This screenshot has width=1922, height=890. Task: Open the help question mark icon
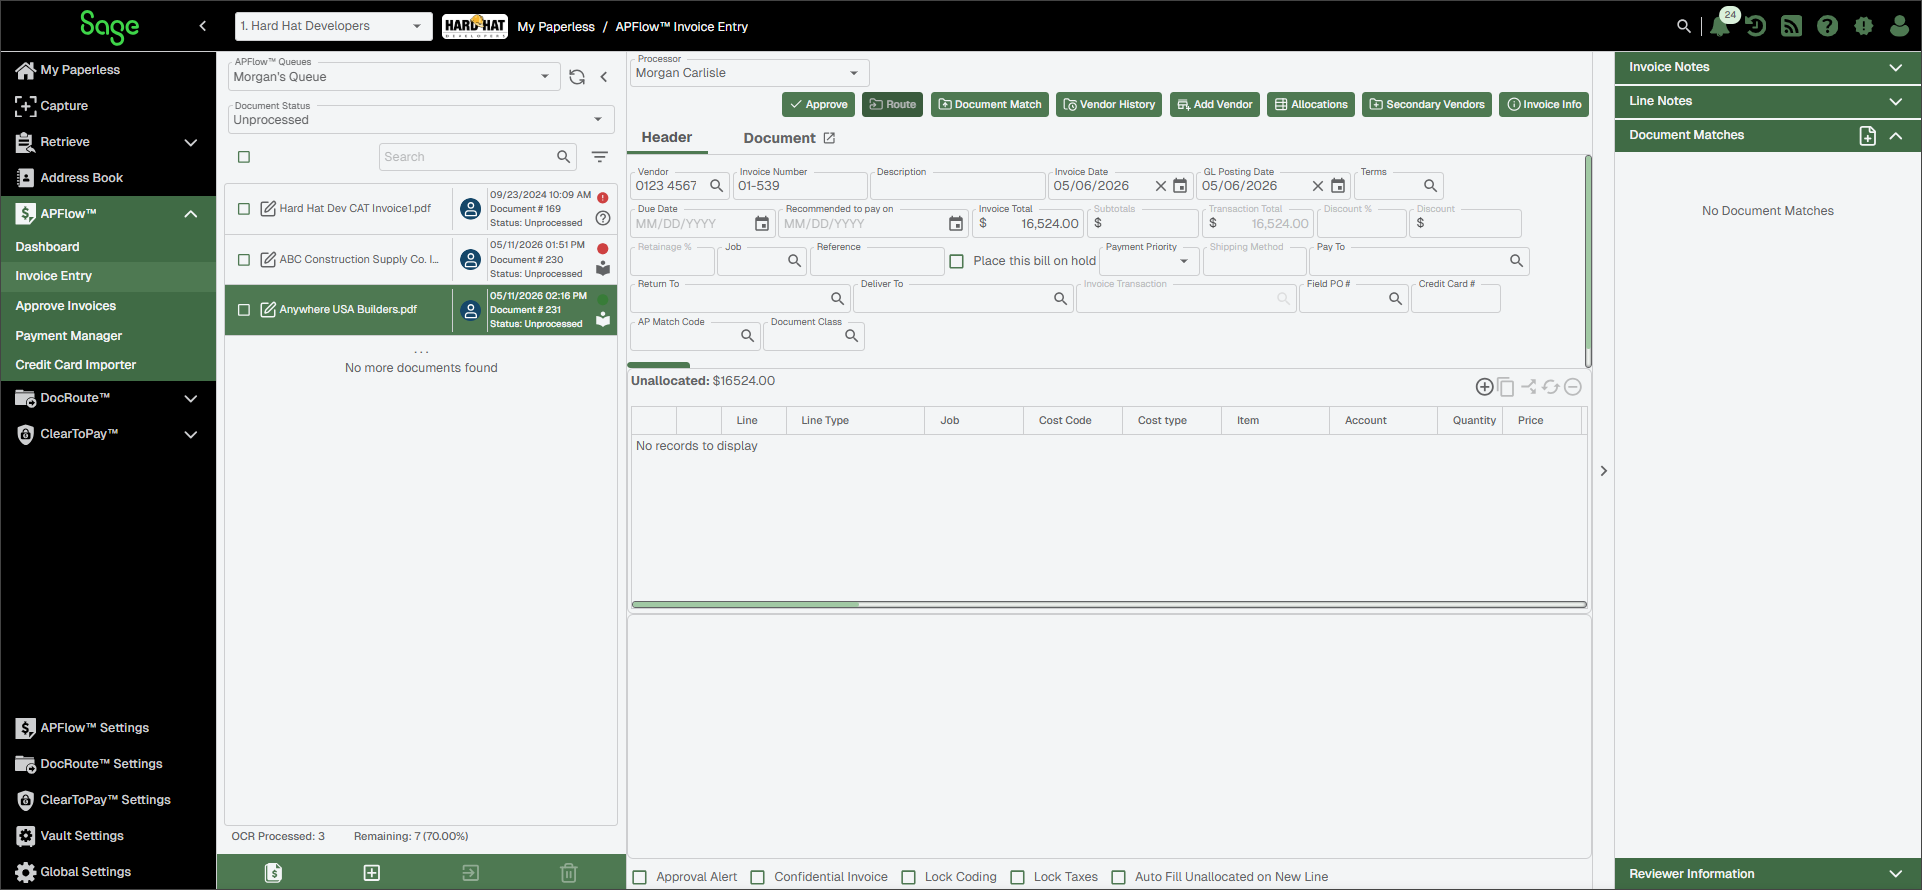(x=1828, y=26)
